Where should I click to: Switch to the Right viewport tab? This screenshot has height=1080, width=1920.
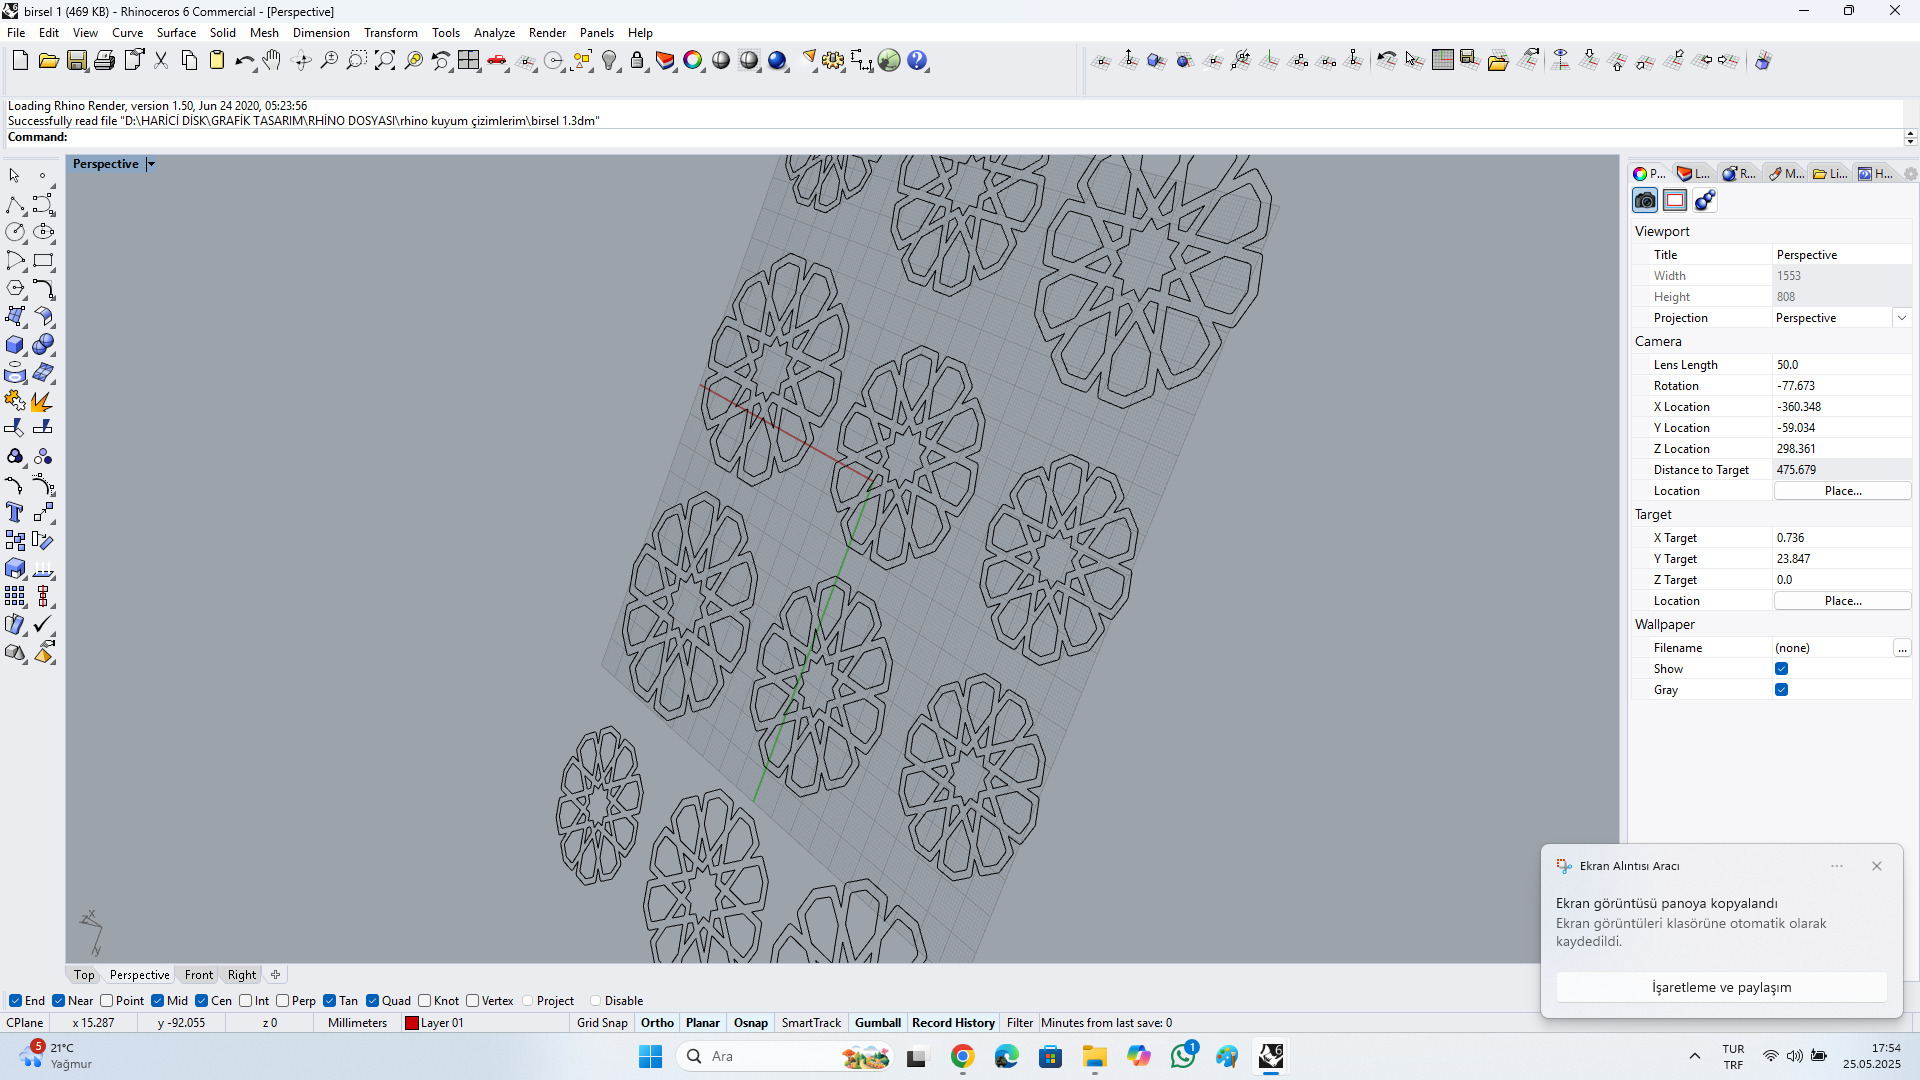[242, 975]
